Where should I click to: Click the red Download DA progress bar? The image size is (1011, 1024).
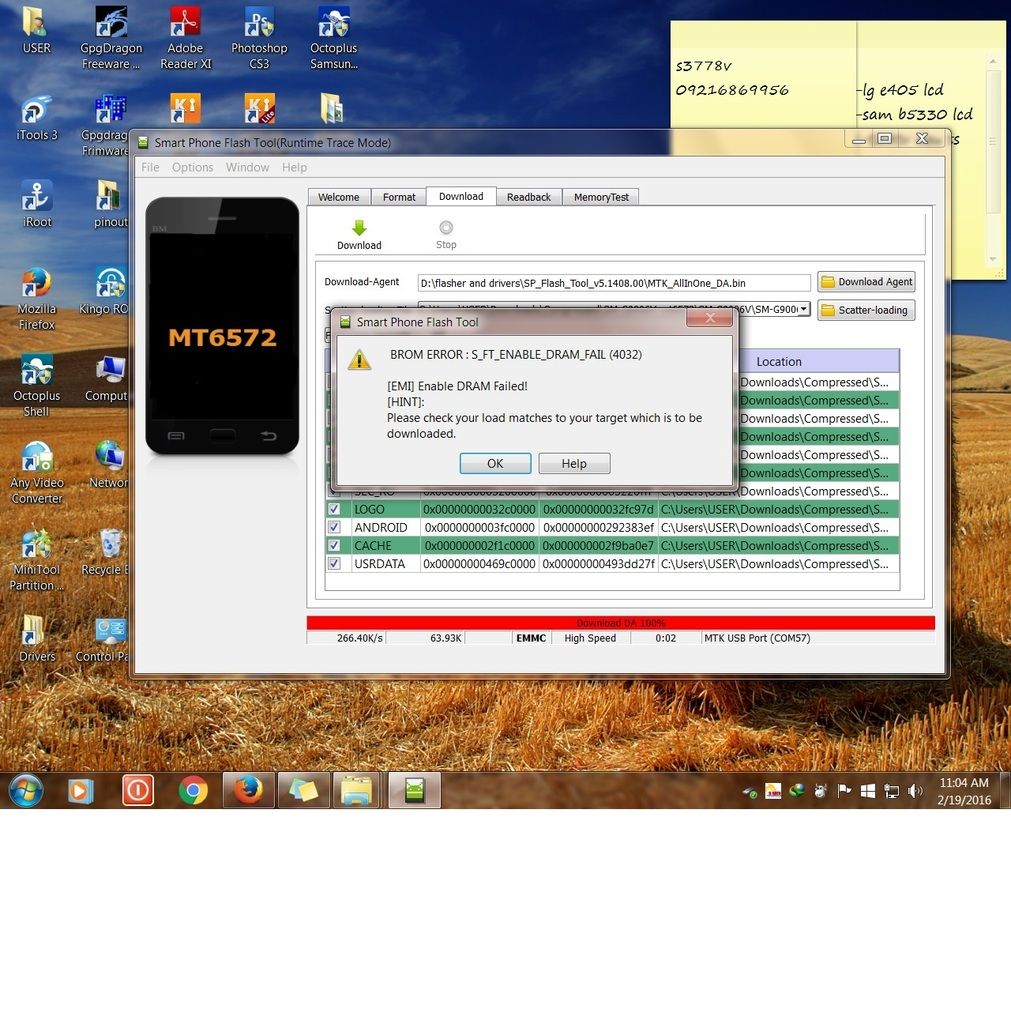[x=620, y=623]
